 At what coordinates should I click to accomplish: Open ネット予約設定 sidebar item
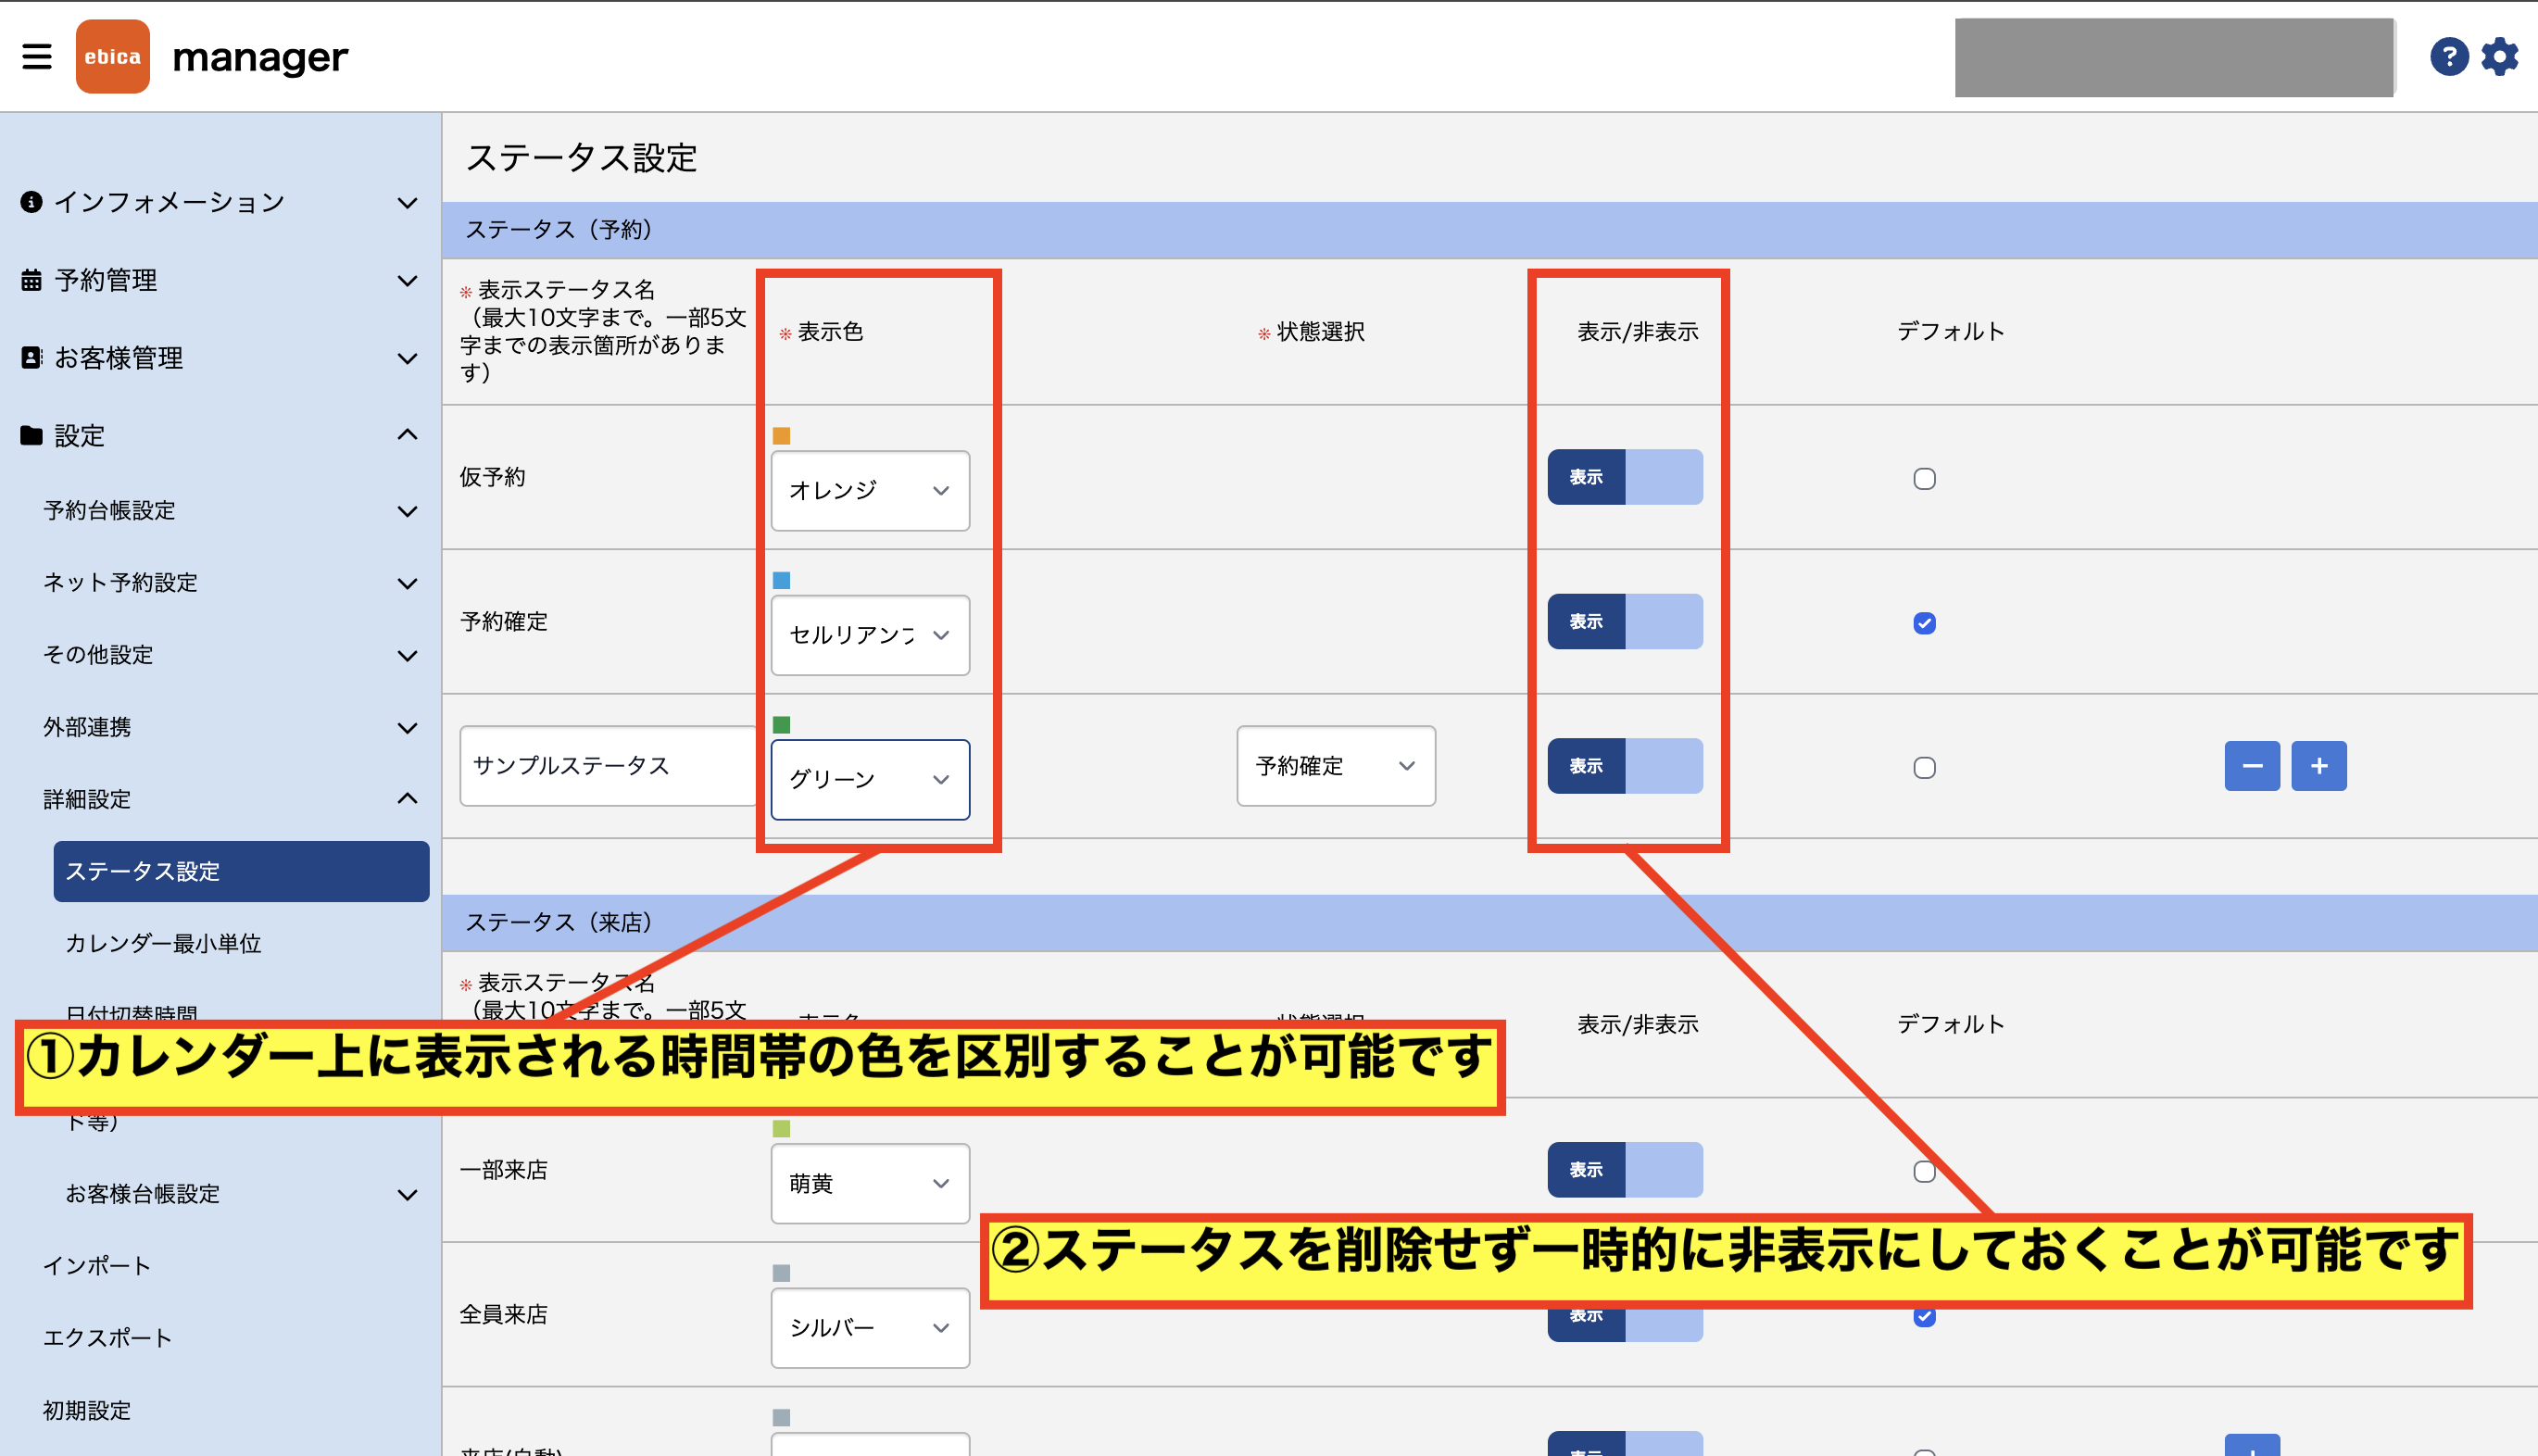pos(120,582)
